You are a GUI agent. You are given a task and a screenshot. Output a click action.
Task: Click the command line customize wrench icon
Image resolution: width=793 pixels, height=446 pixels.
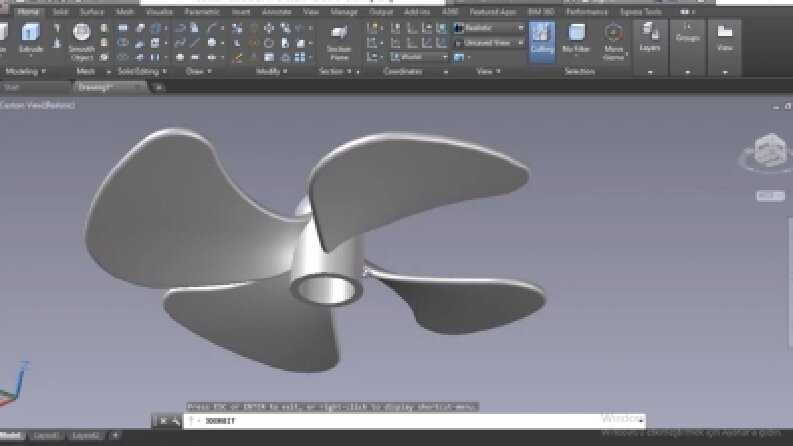click(175, 421)
